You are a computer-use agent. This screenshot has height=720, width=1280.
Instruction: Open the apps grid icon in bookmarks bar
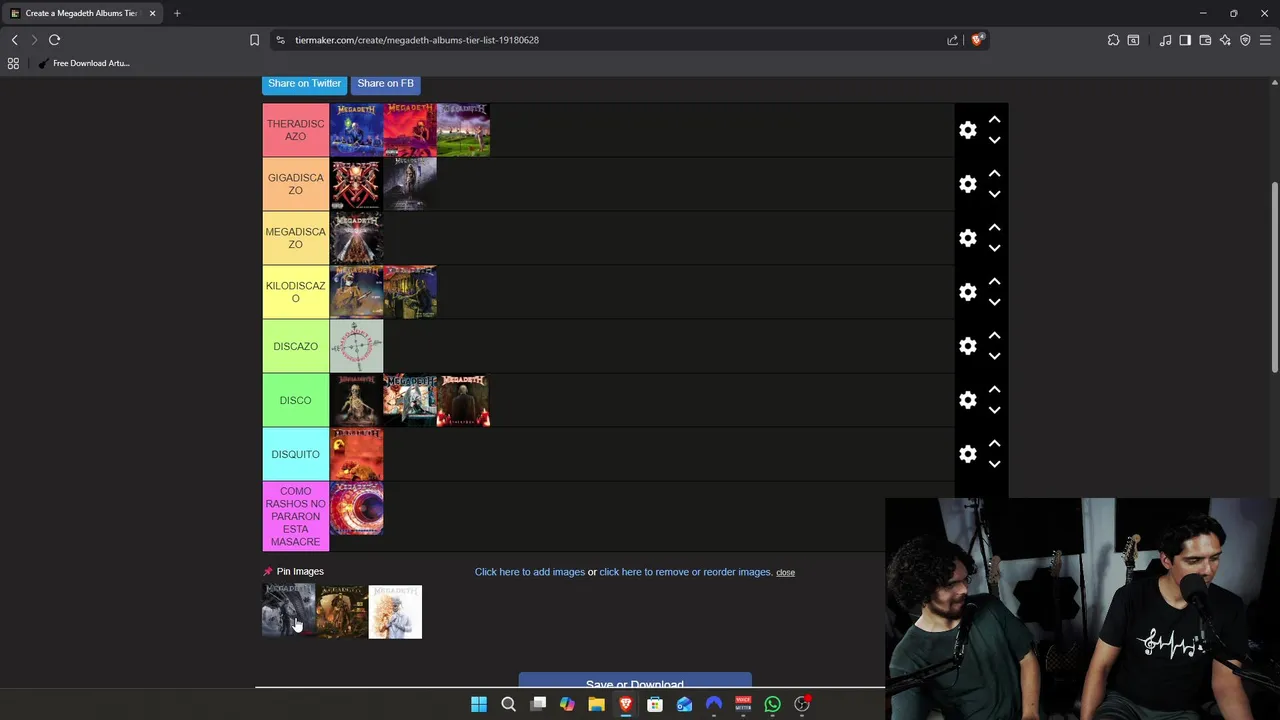pos(13,63)
